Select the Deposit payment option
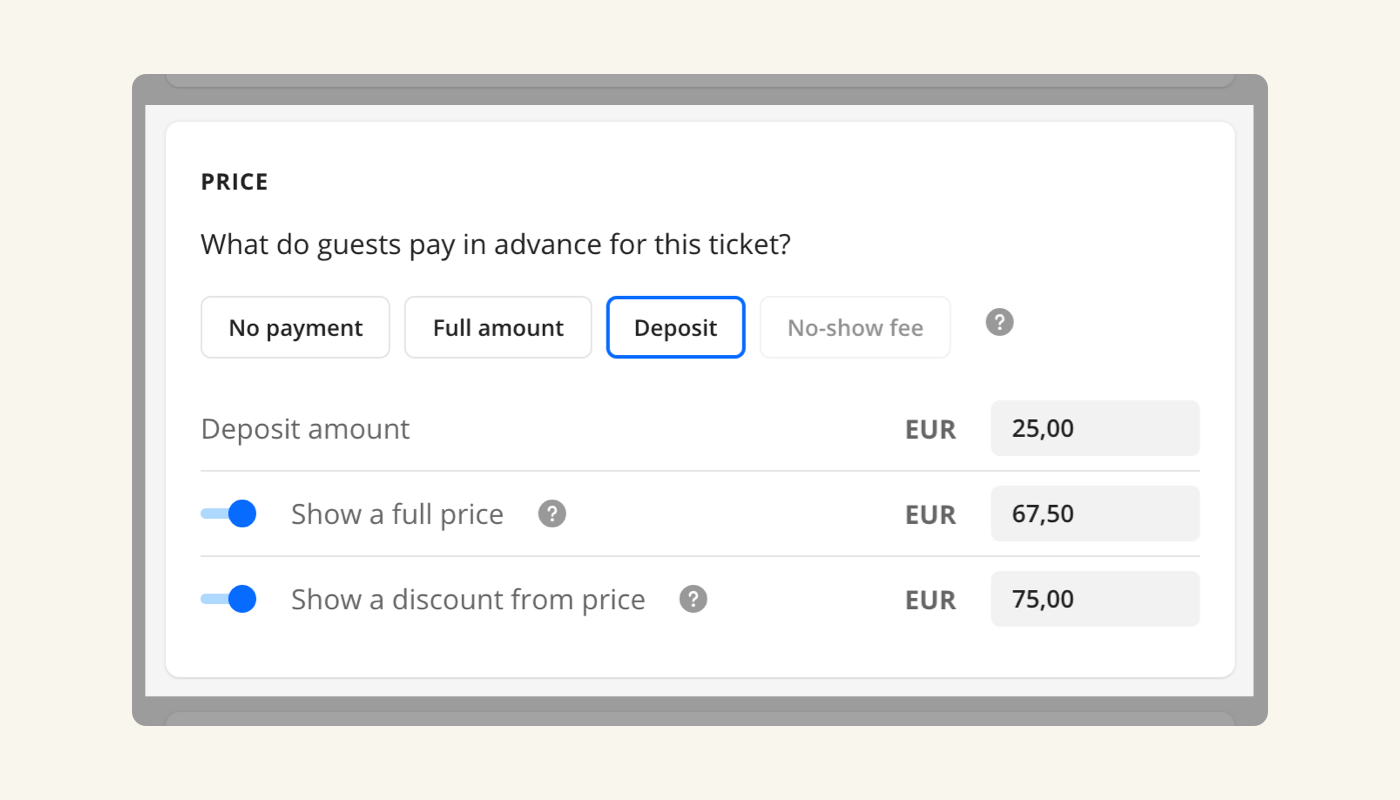This screenshot has height=800, width=1400. [676, 327]
